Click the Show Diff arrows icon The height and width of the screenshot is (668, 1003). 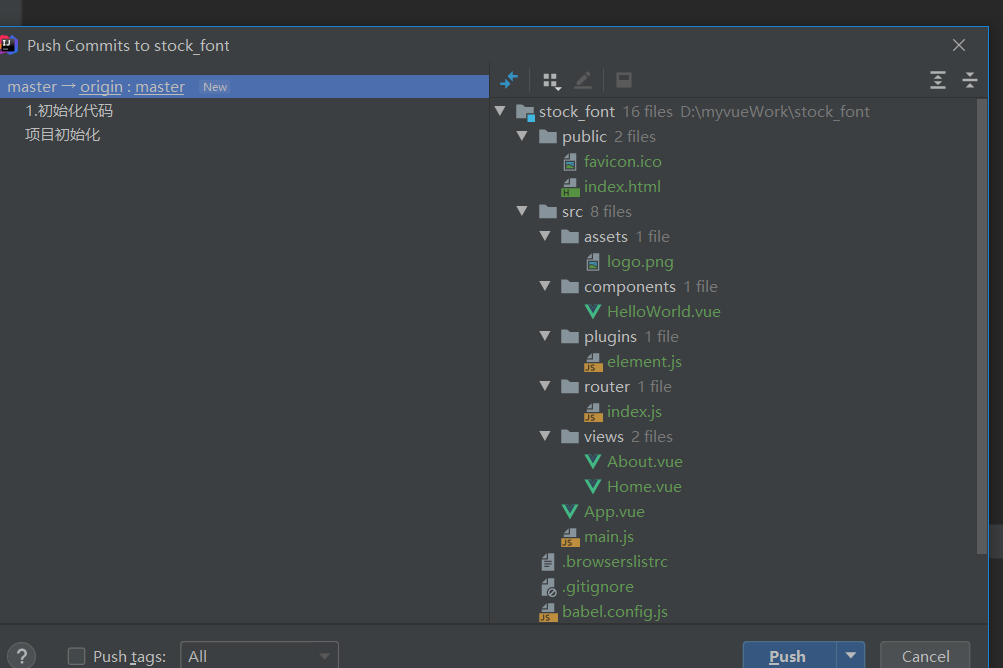[x=509, y=80]
